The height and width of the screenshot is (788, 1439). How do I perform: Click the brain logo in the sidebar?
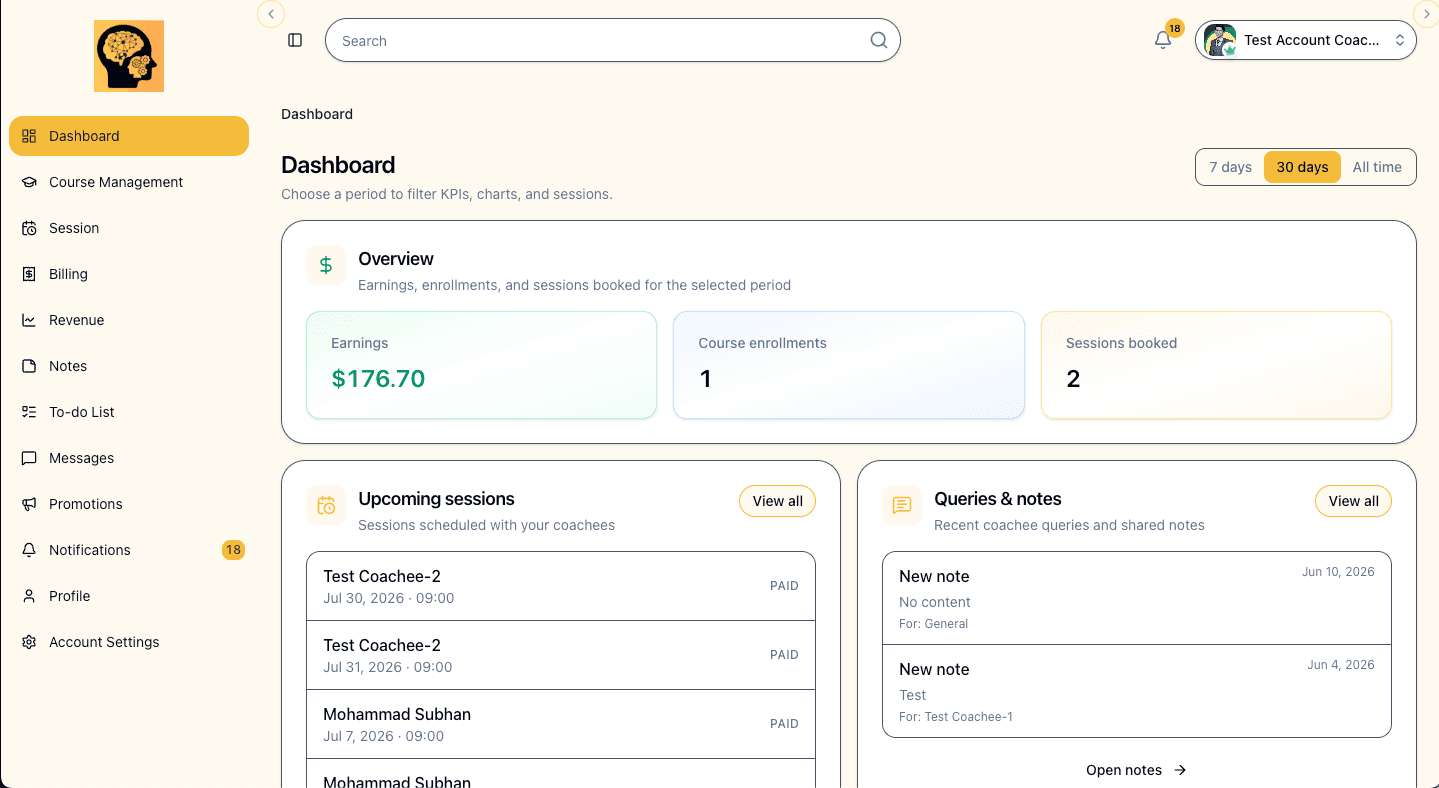129,57
